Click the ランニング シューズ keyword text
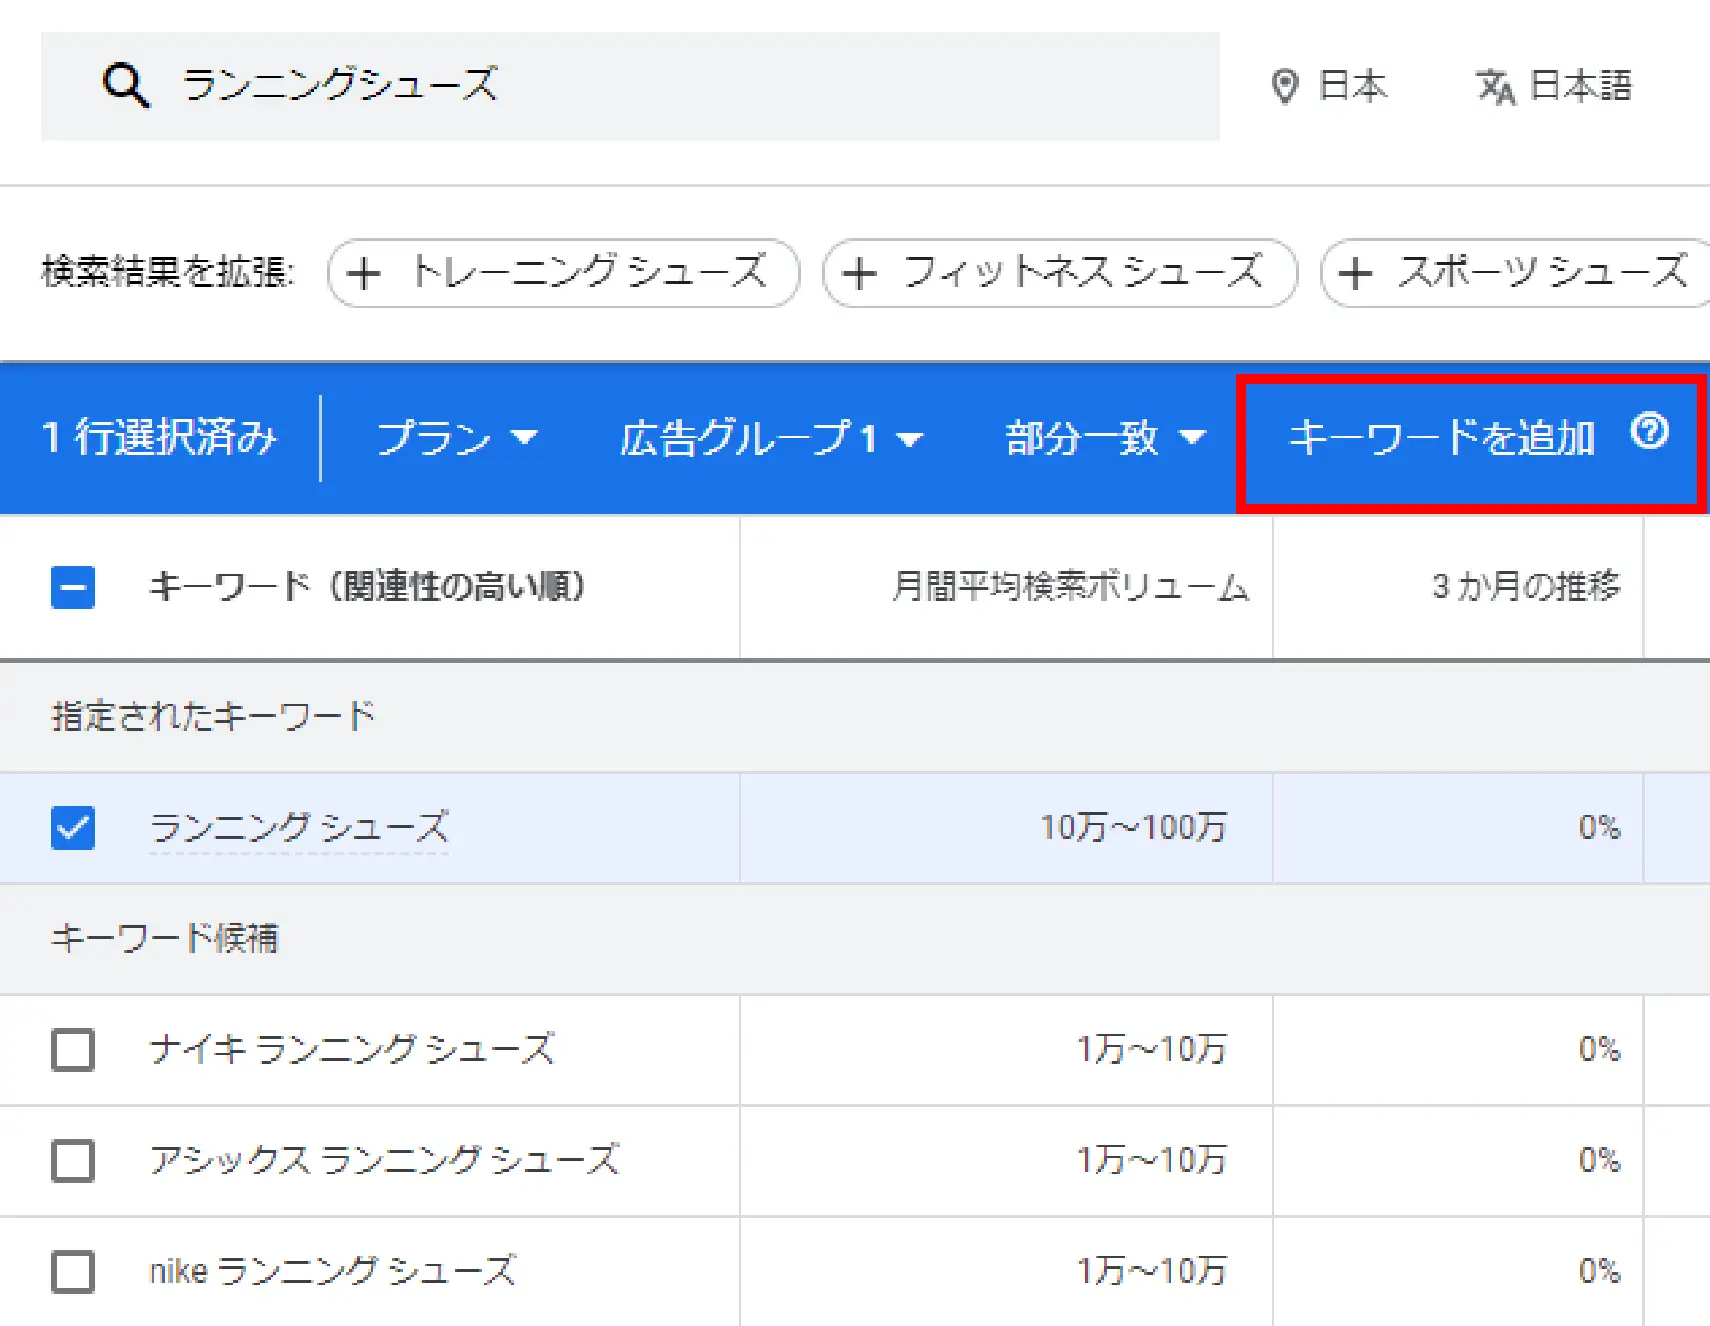This screenshot has width=1710, height=1326. click(x=299, y=828)
